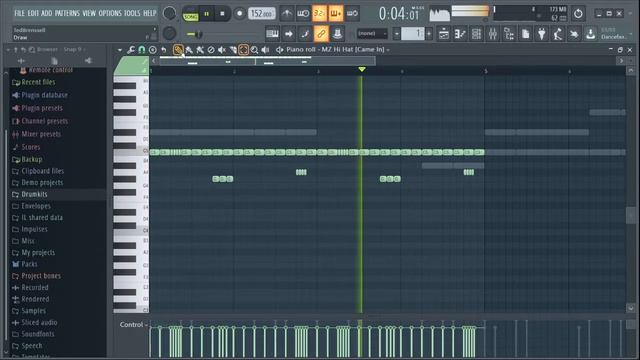
Task: Choose the Zoom magnifier tool in piano roll
Action: (254, 50)
